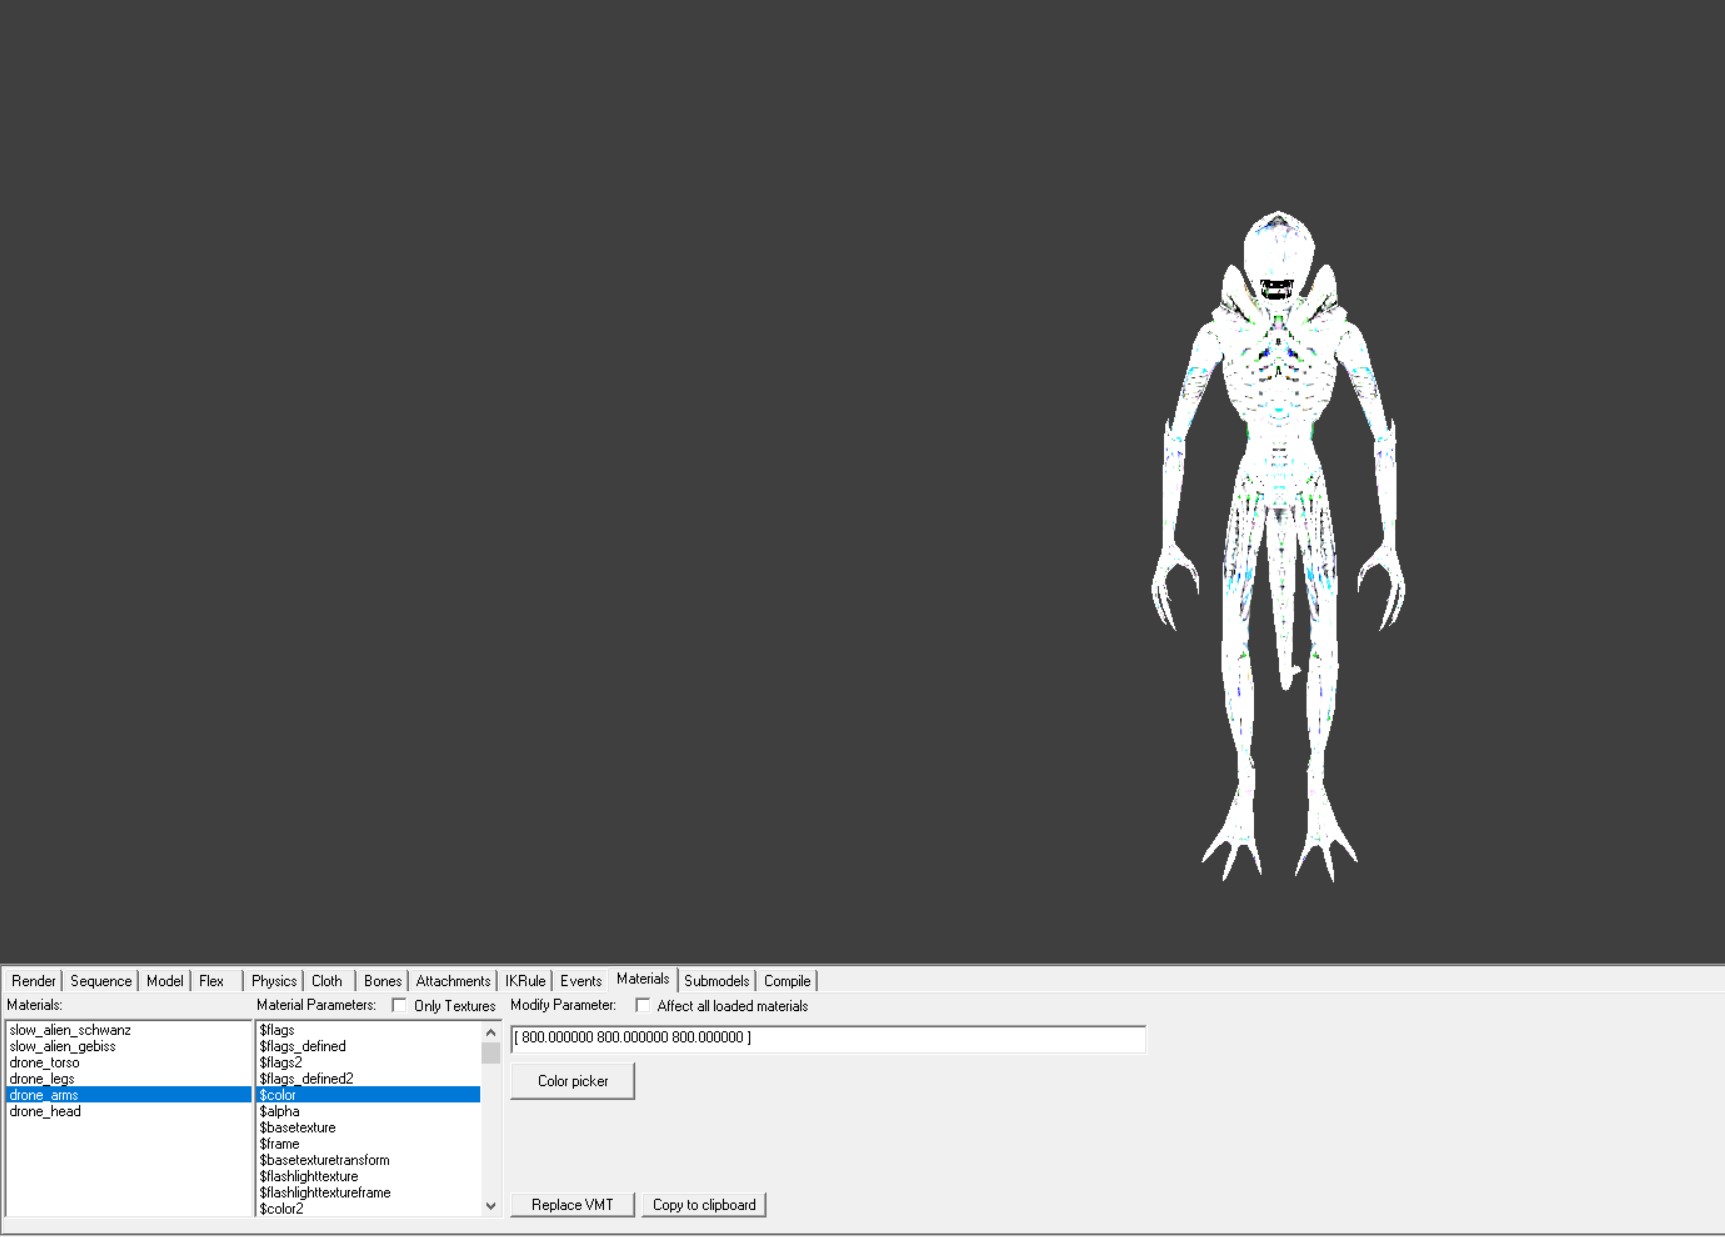Select the $flags_defined parameter
This screenshot has width=1725, height=1237.
(x=368, y=1046)
